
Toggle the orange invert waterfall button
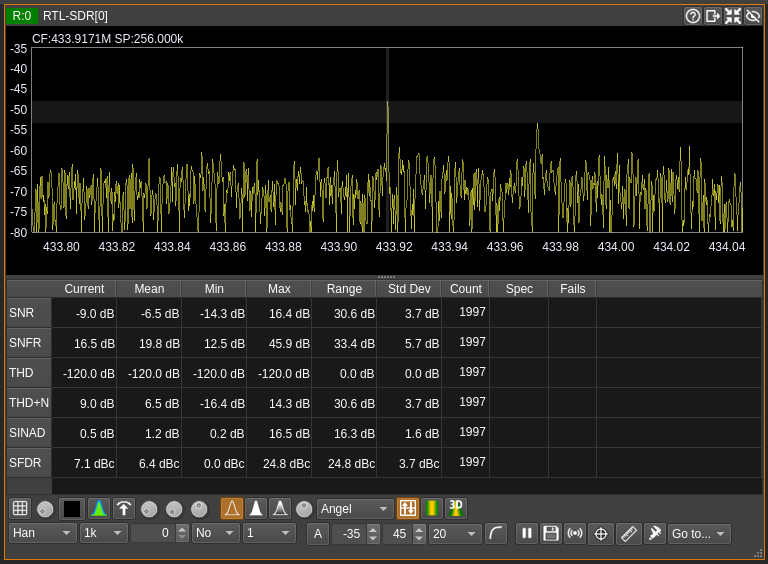408,508
